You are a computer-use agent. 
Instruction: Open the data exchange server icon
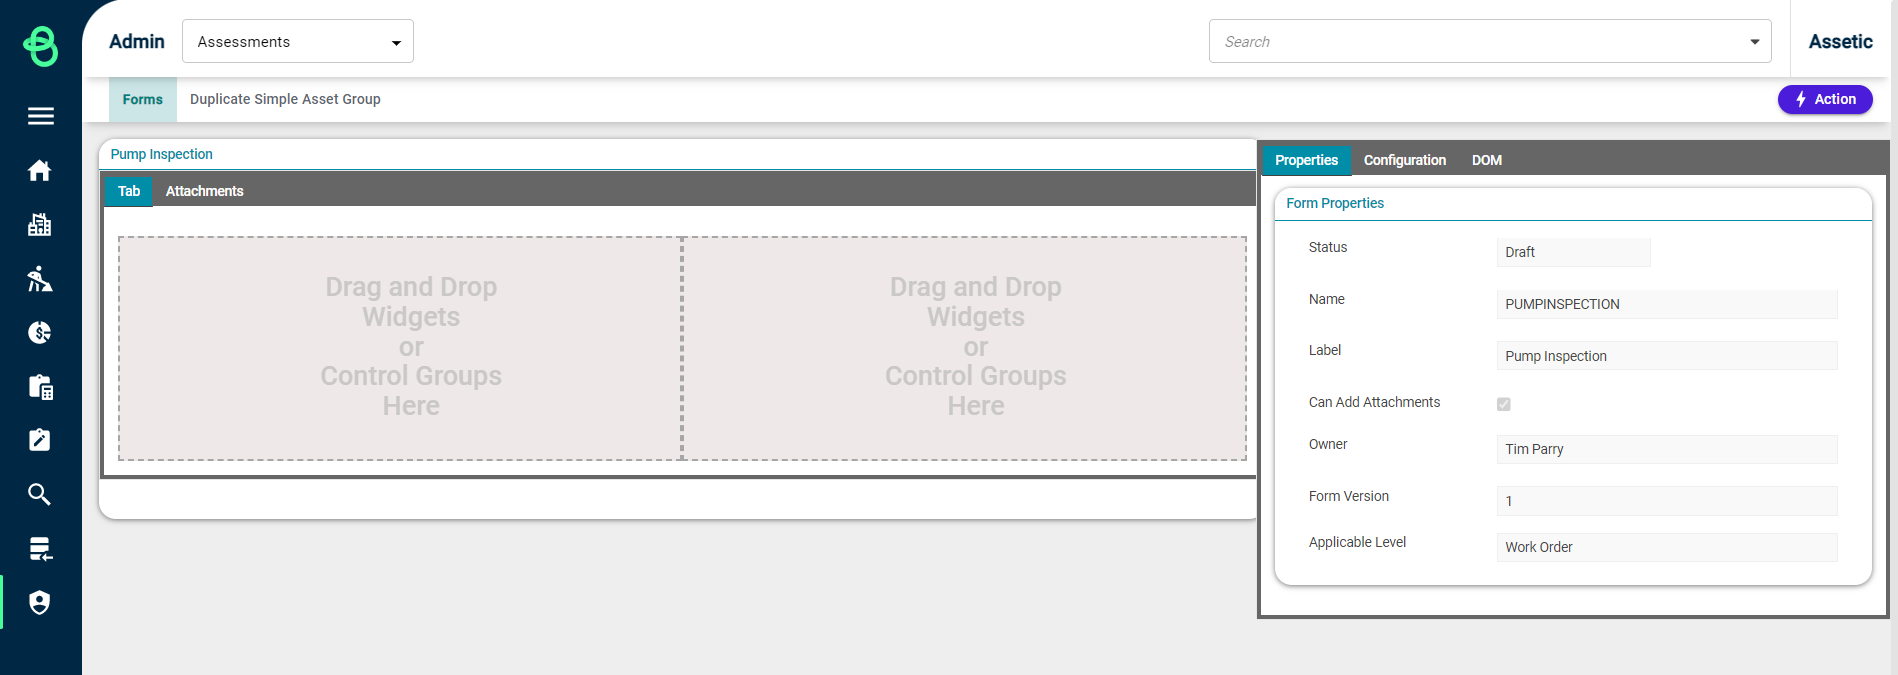(40, 548)
